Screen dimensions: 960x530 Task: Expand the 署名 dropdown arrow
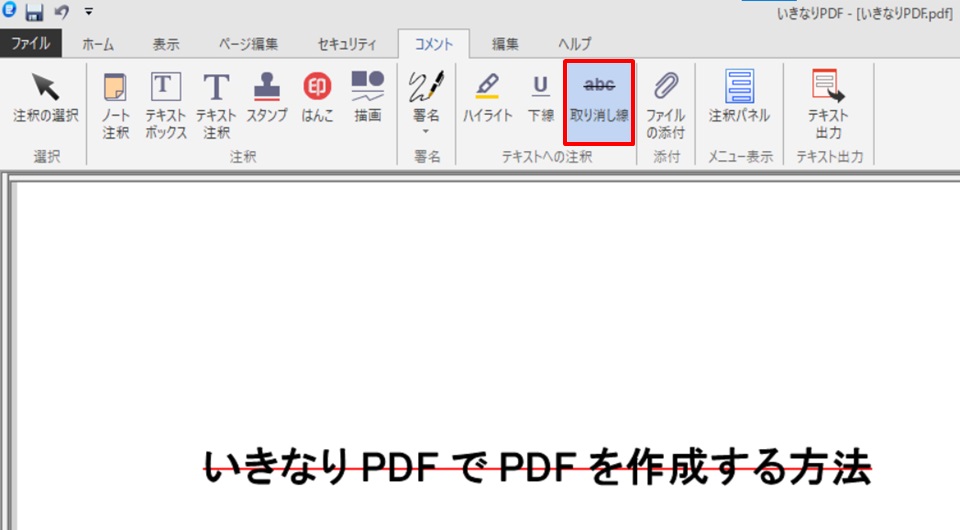pos(426,131)
